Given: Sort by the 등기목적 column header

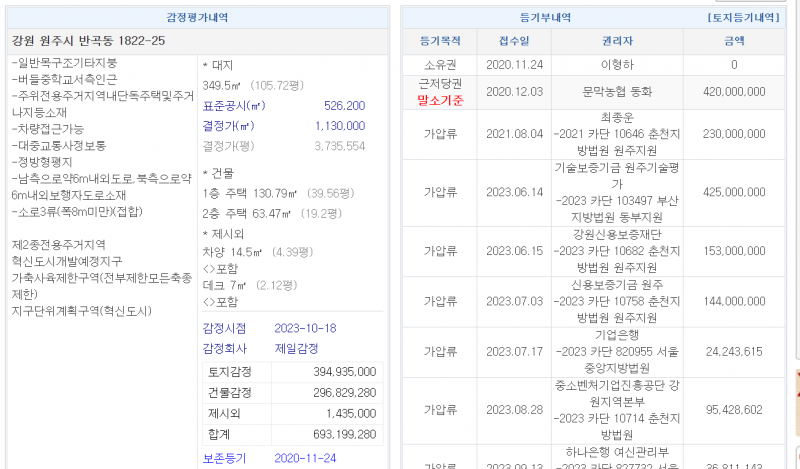Looking at the screenshot, I should tap(441, 41).
